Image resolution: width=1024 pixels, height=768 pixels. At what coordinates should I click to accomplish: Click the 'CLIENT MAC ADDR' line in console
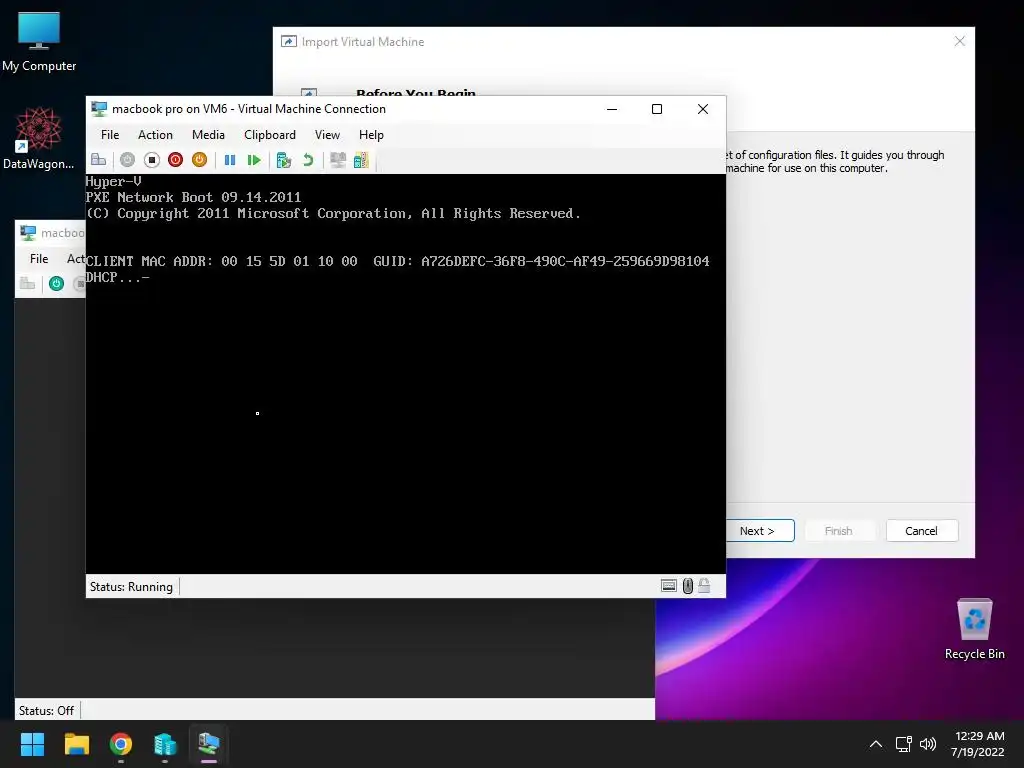(x=398, y=261)
